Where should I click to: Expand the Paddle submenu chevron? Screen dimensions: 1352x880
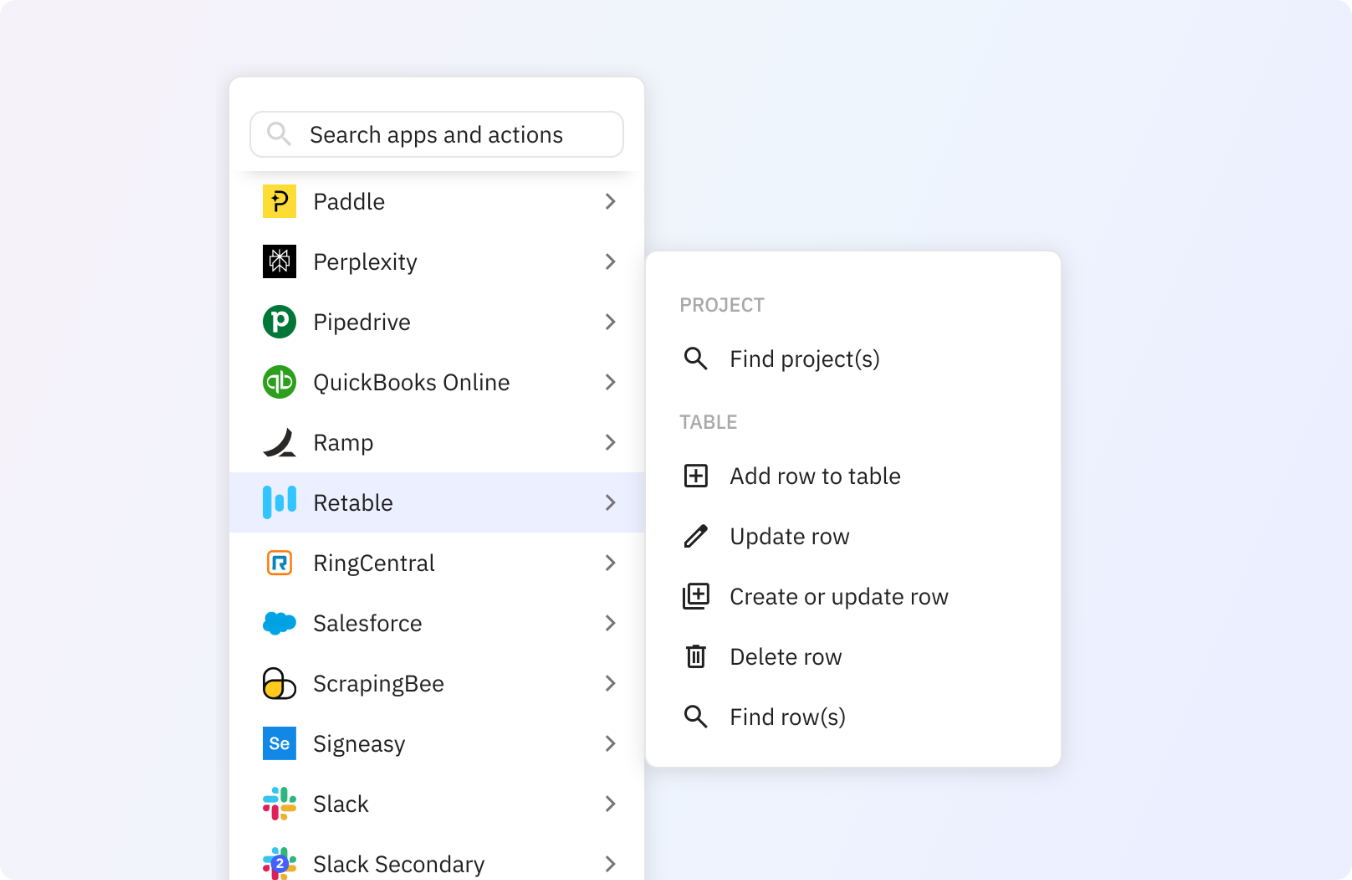point(610,201)
